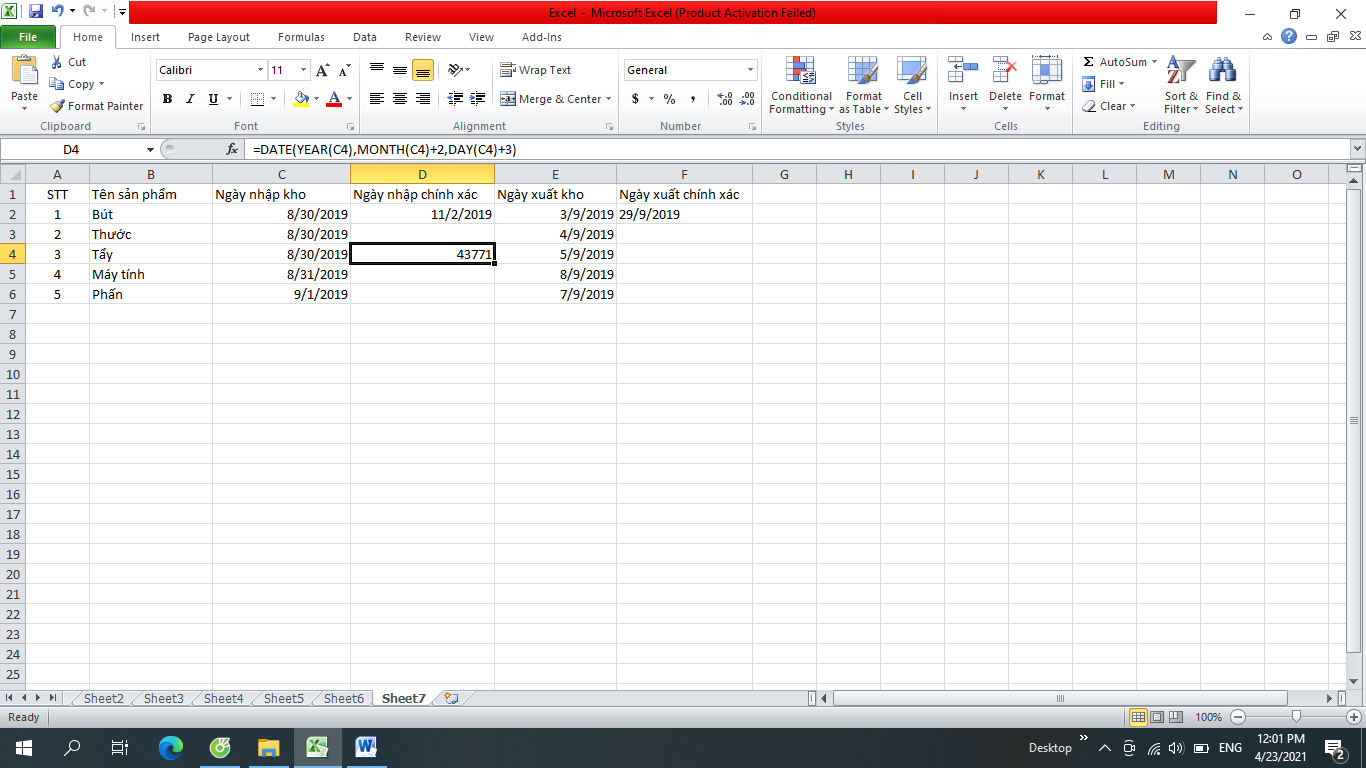Image resolution: width=1366 pixels, height=768 pixels.
Task: Select cell with Máy tính
Action: (x=151, y=274)
